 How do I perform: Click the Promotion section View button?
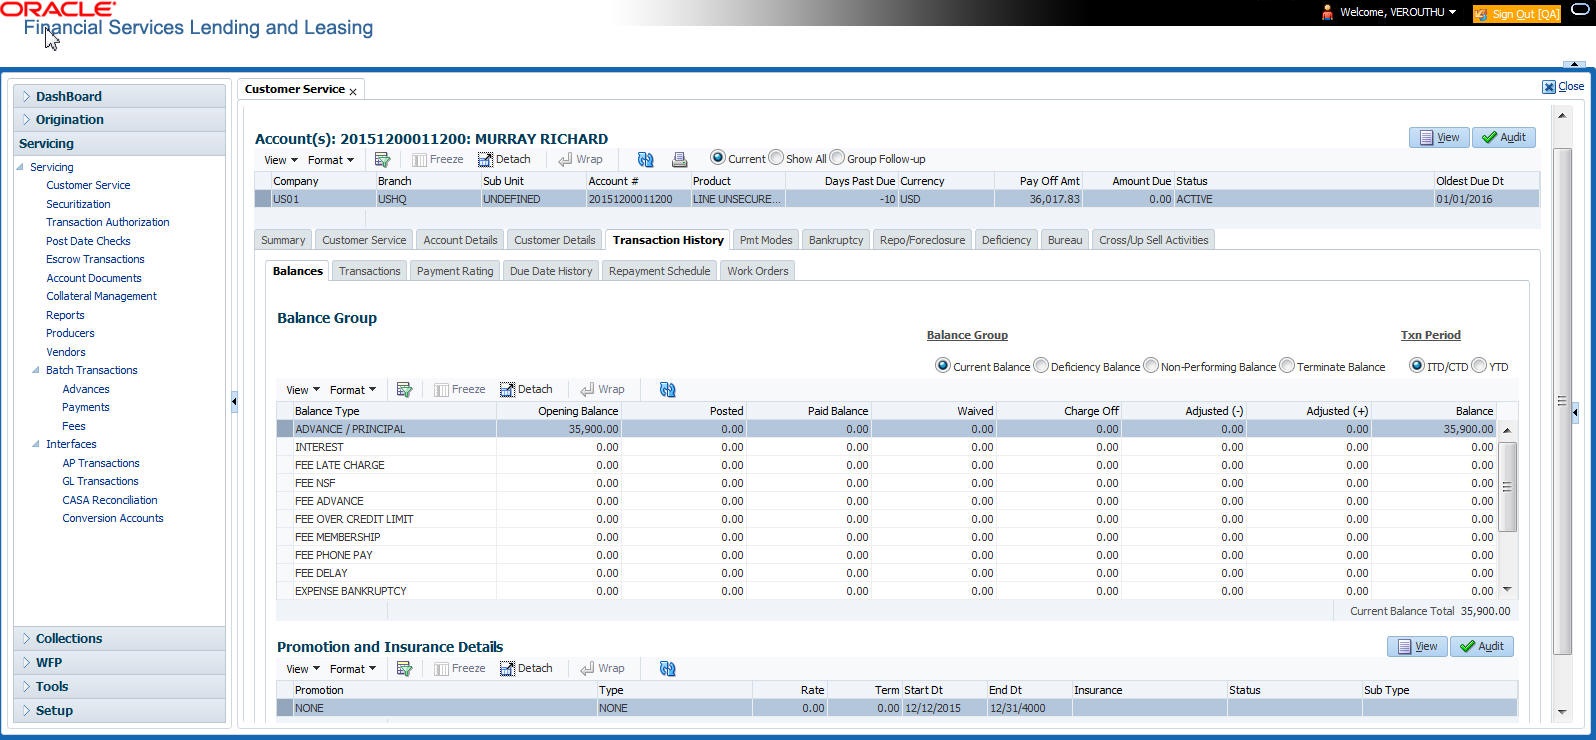[1417, 646]
